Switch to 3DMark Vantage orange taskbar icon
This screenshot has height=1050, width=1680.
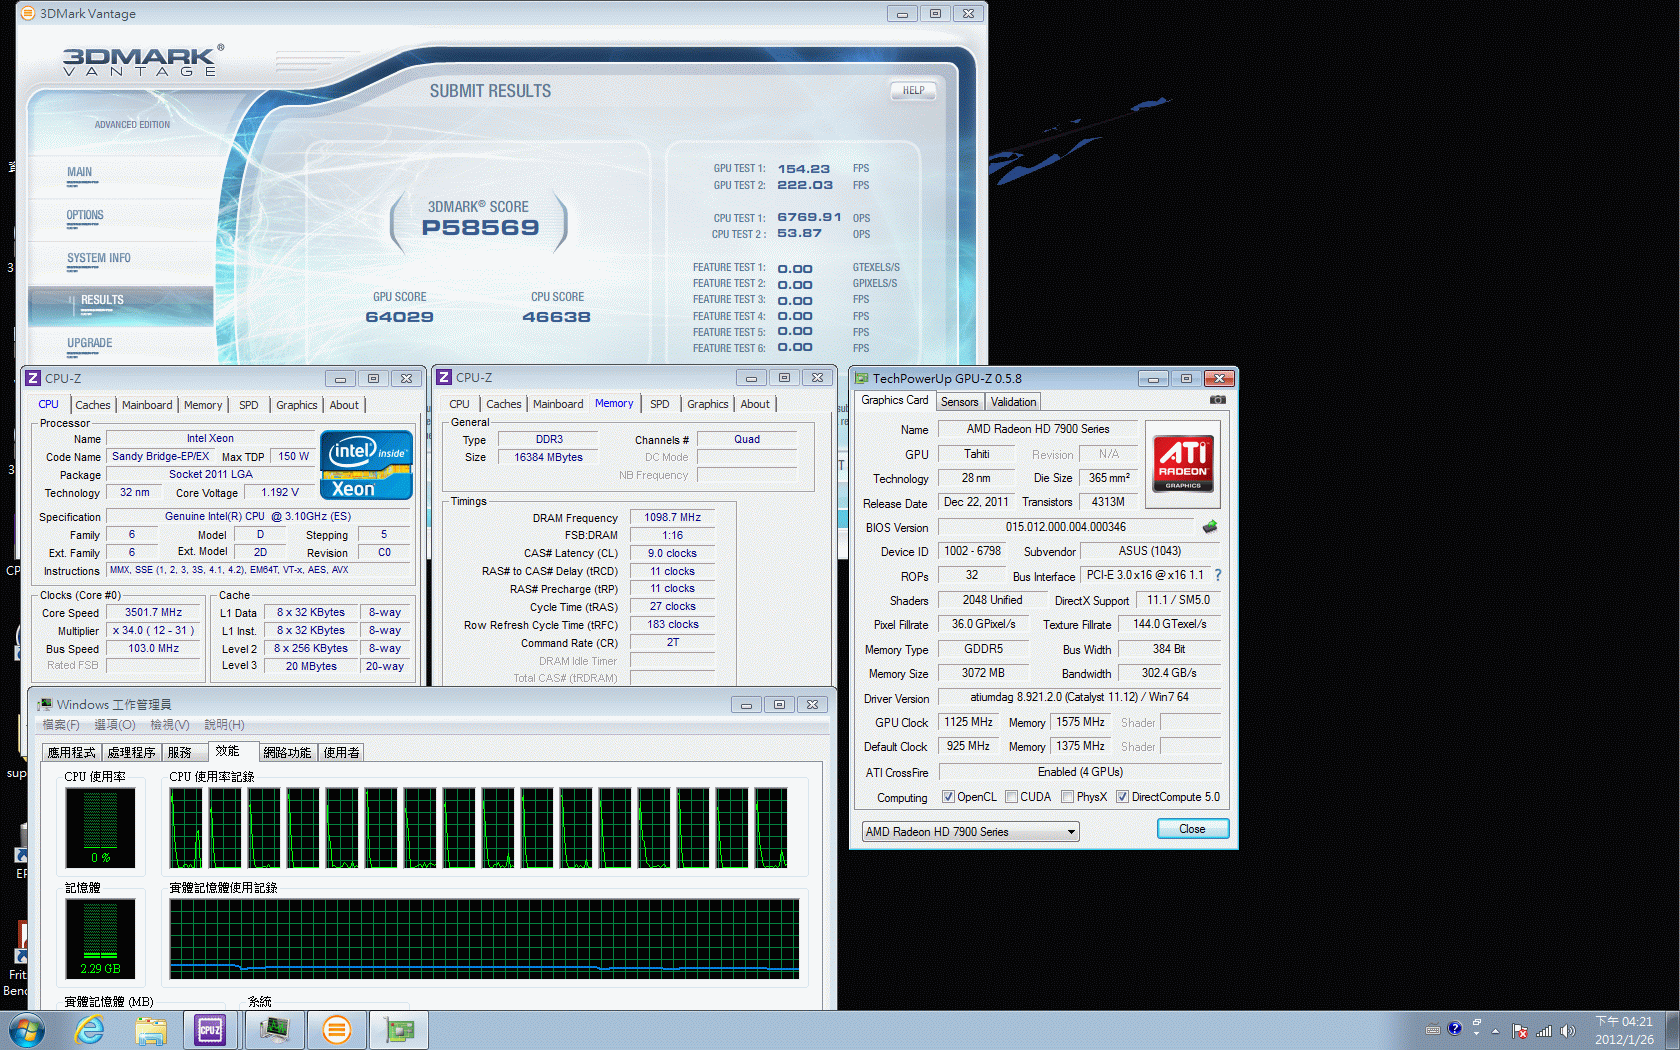point(337,1030)
